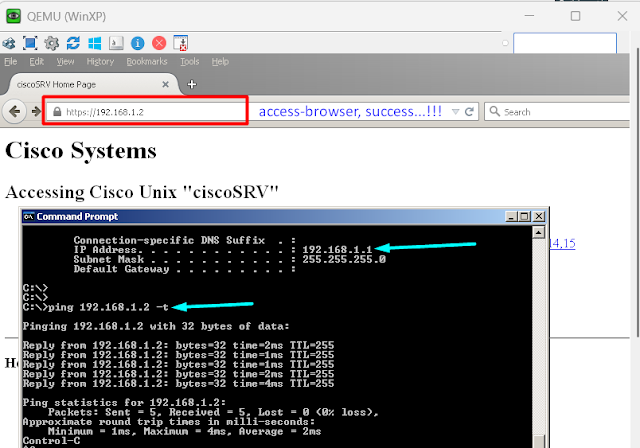Click the reply line with time=4ms
640x448 pixels.
[x=178, y=384]
